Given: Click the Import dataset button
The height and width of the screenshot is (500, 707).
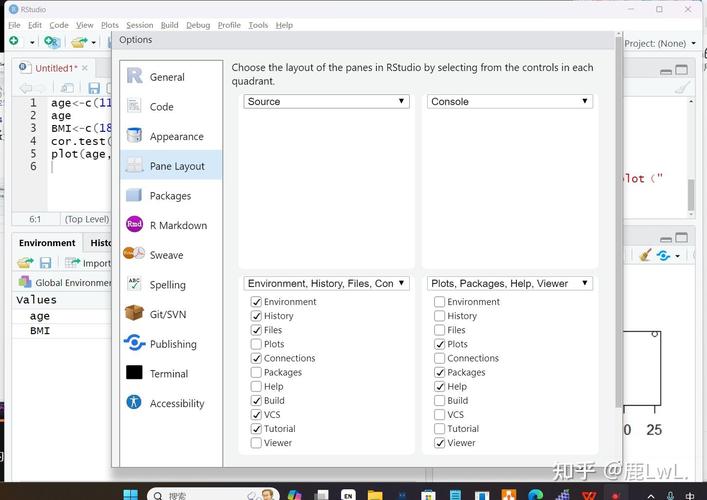Looking at the screenshot, I should 88,263.
